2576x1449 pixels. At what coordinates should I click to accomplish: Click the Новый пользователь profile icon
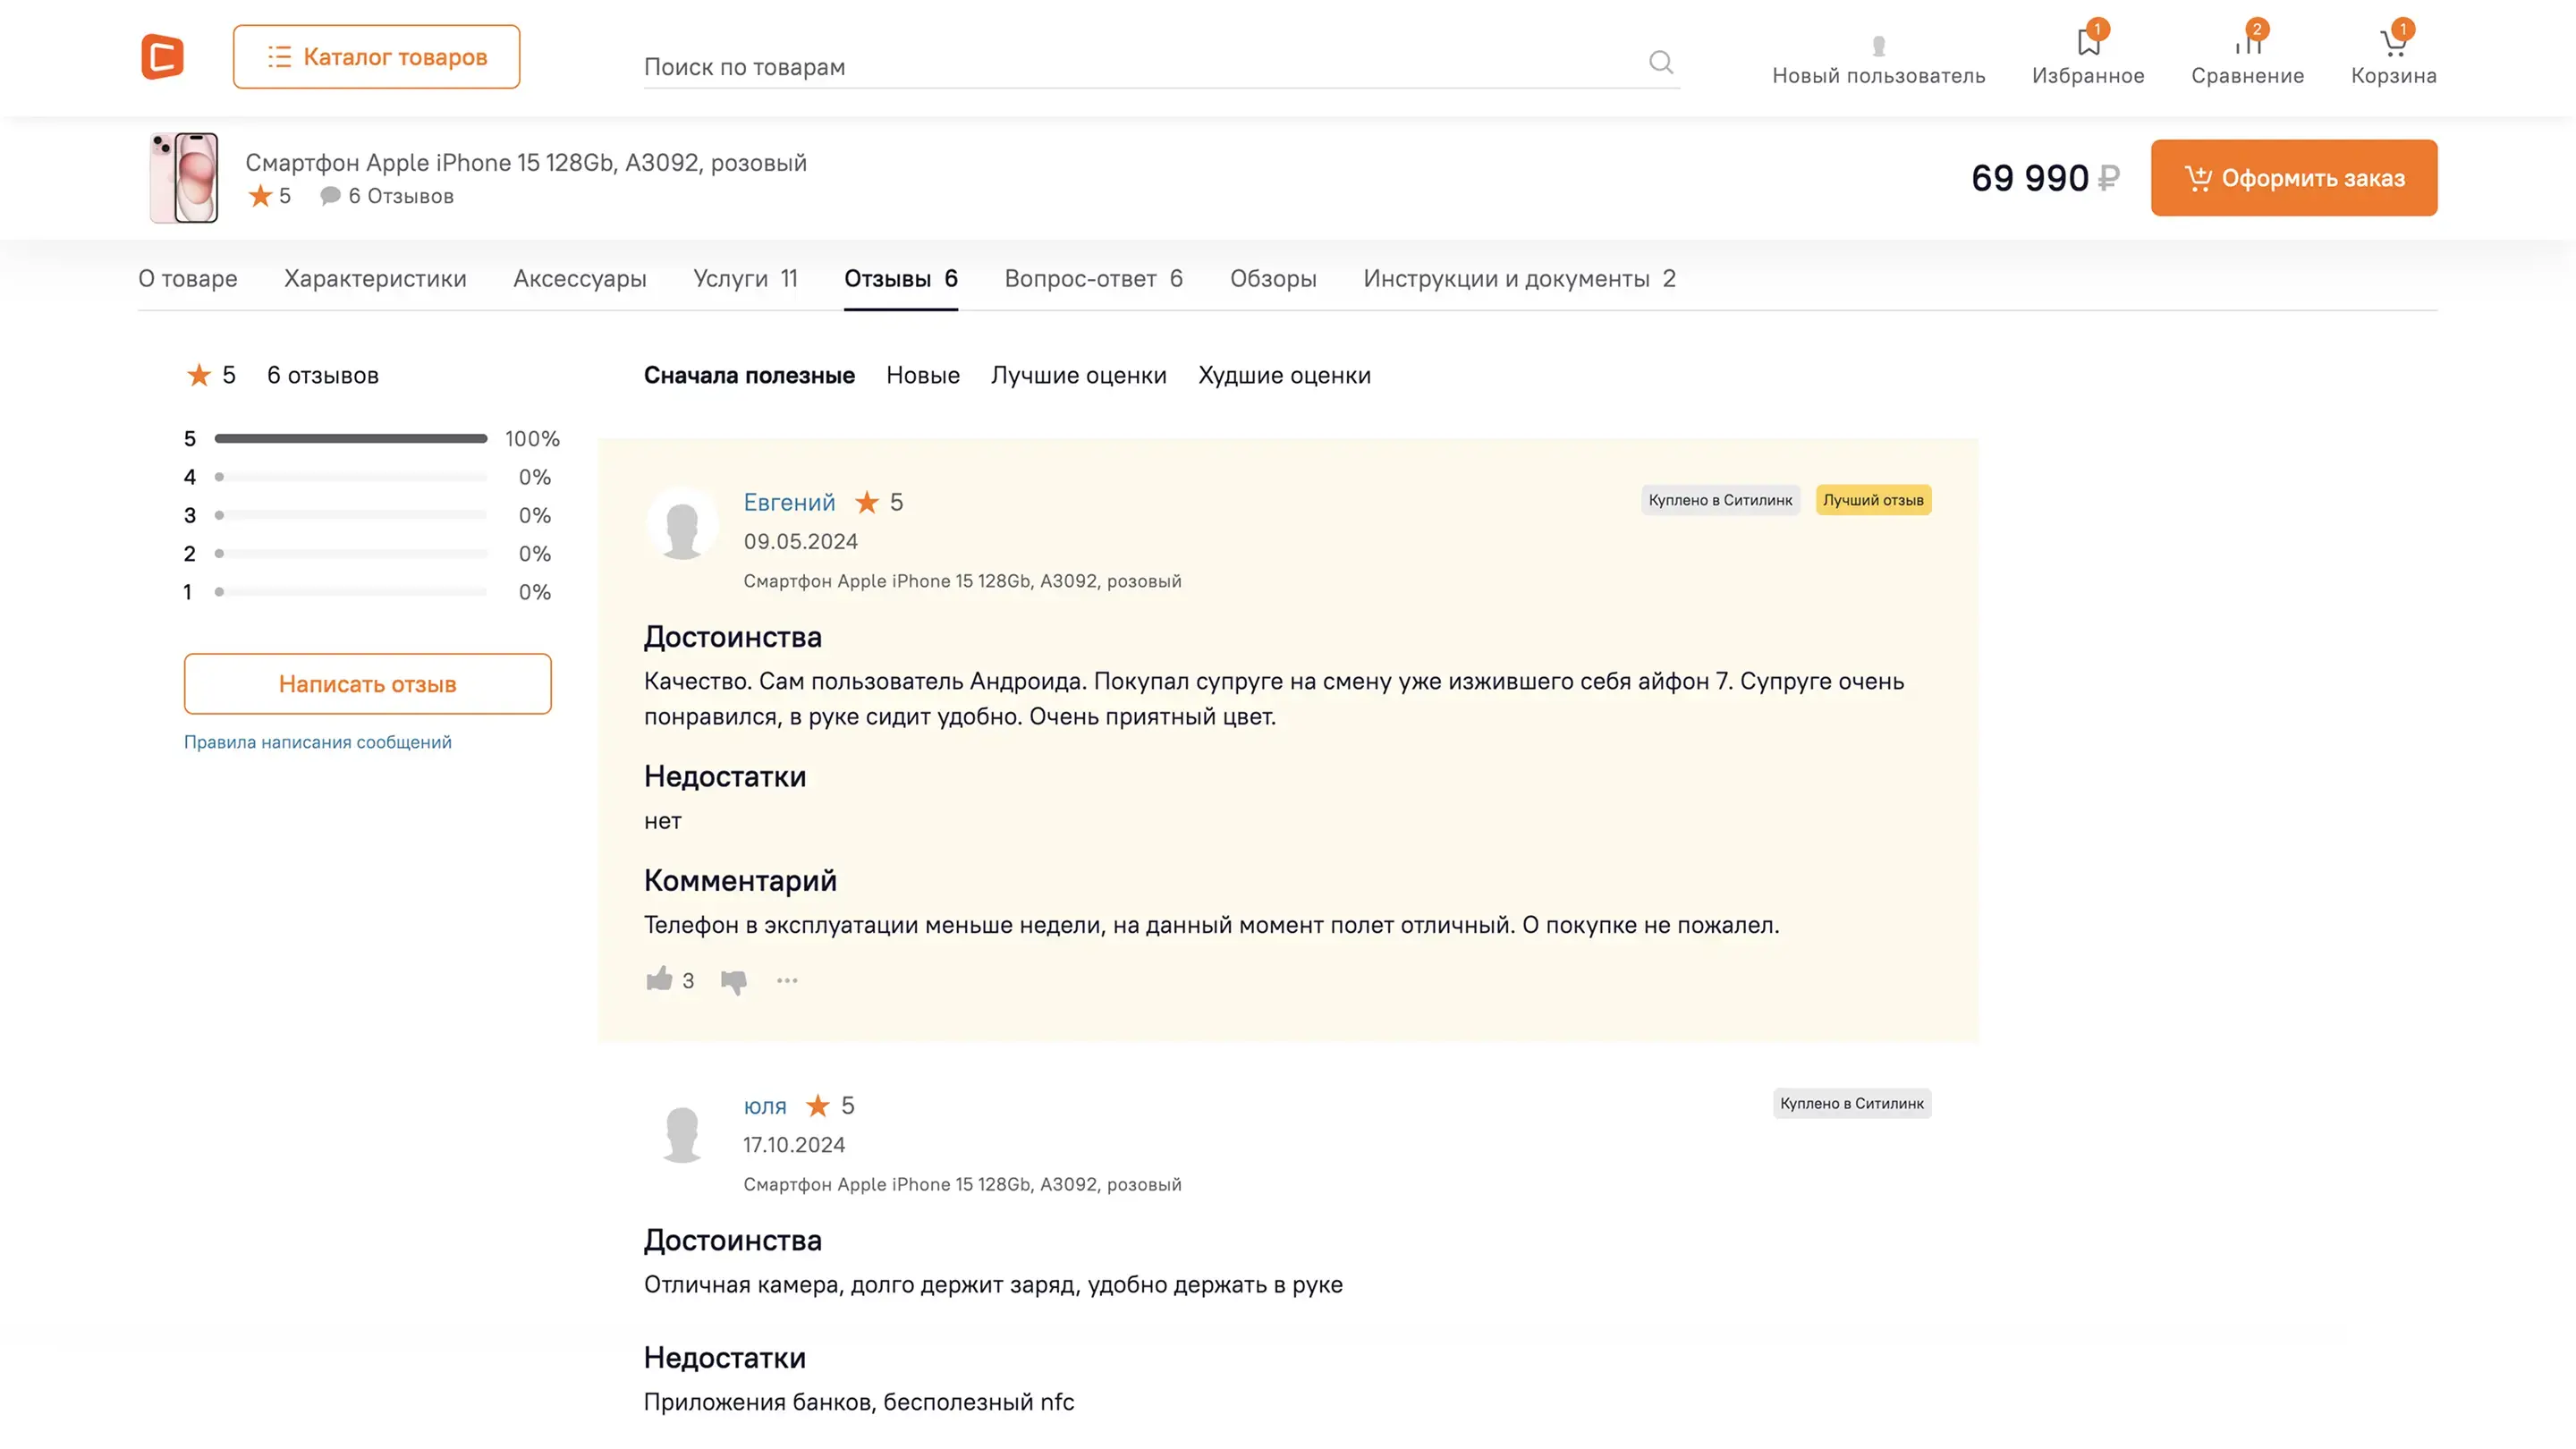[x=1878, y=46]
